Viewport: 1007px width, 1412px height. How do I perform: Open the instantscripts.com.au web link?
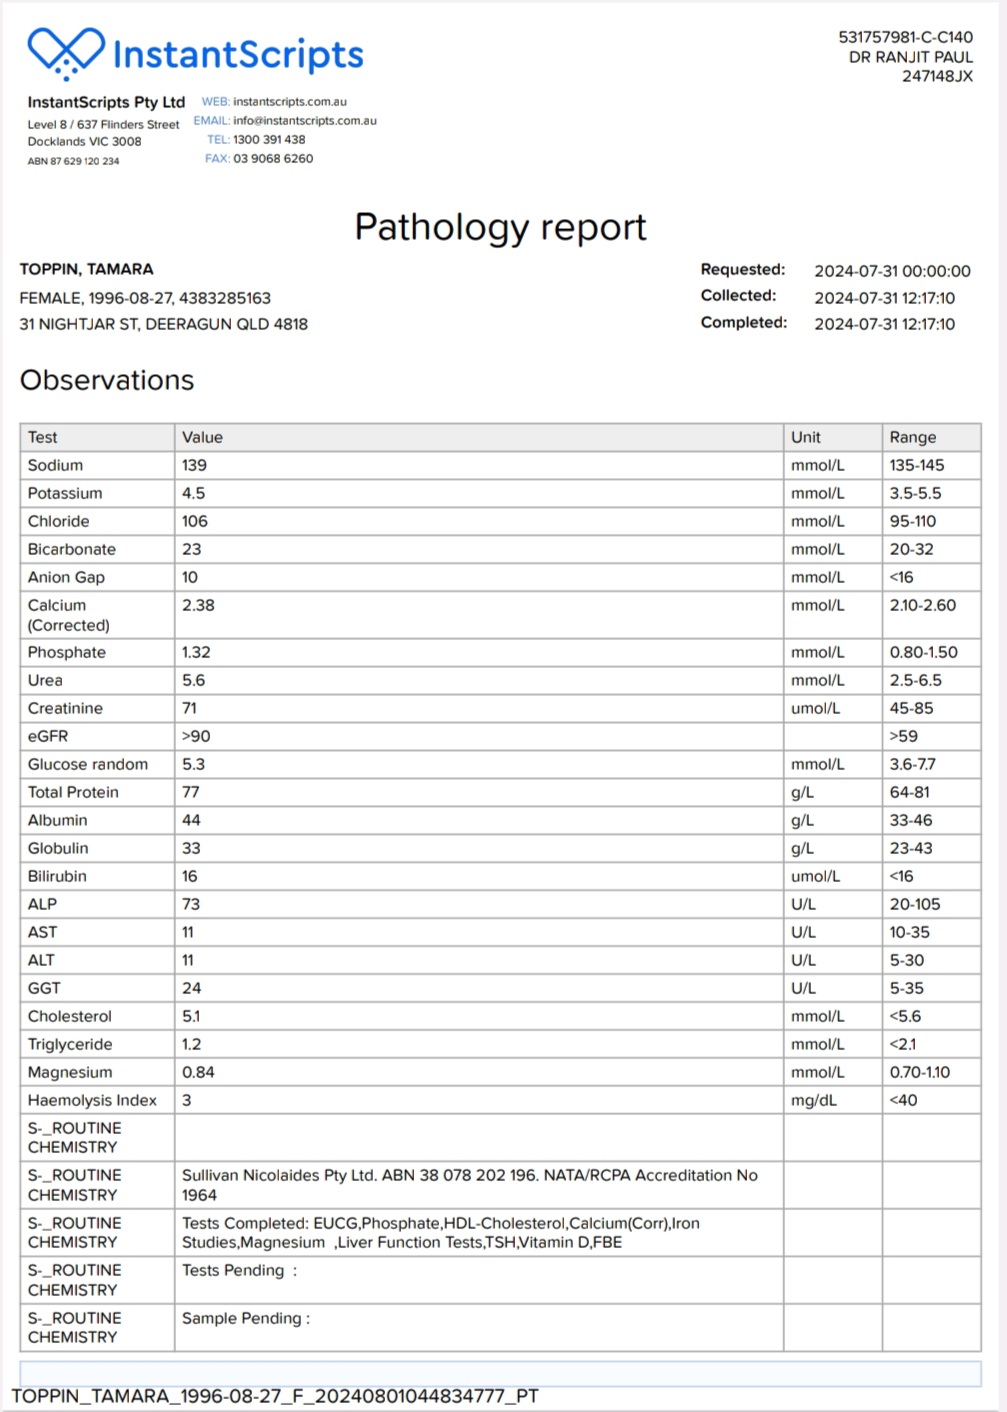click(x=289, y=102)
